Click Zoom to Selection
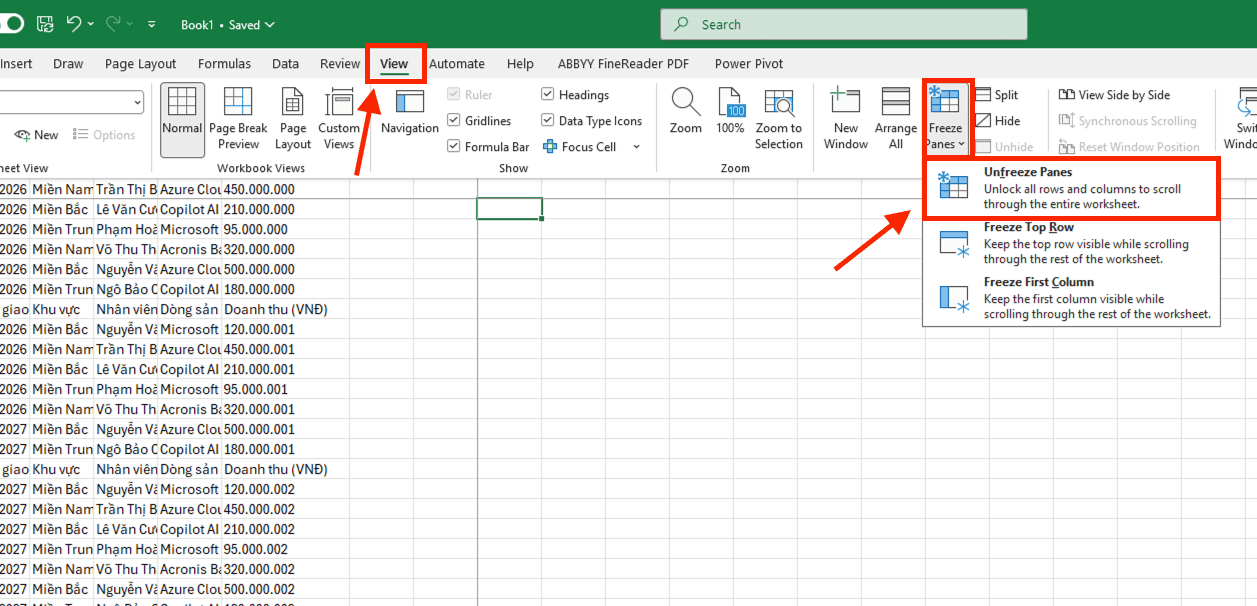 tap(779, 118)
